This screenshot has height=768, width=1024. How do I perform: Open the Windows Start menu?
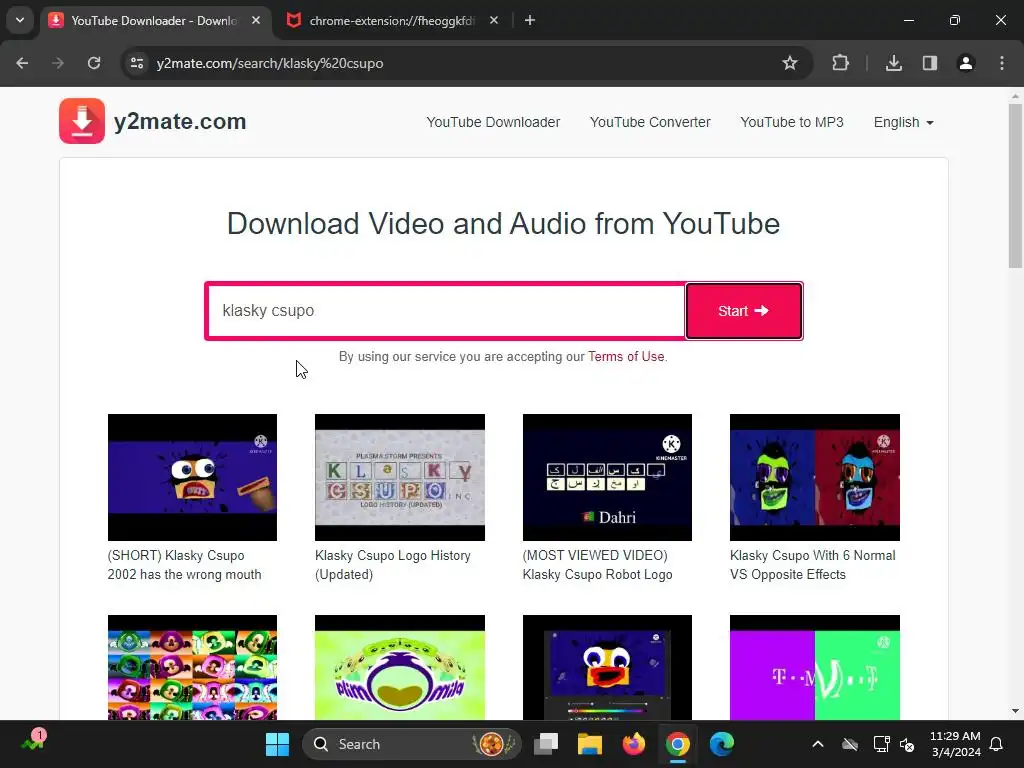tap(277, 744)
